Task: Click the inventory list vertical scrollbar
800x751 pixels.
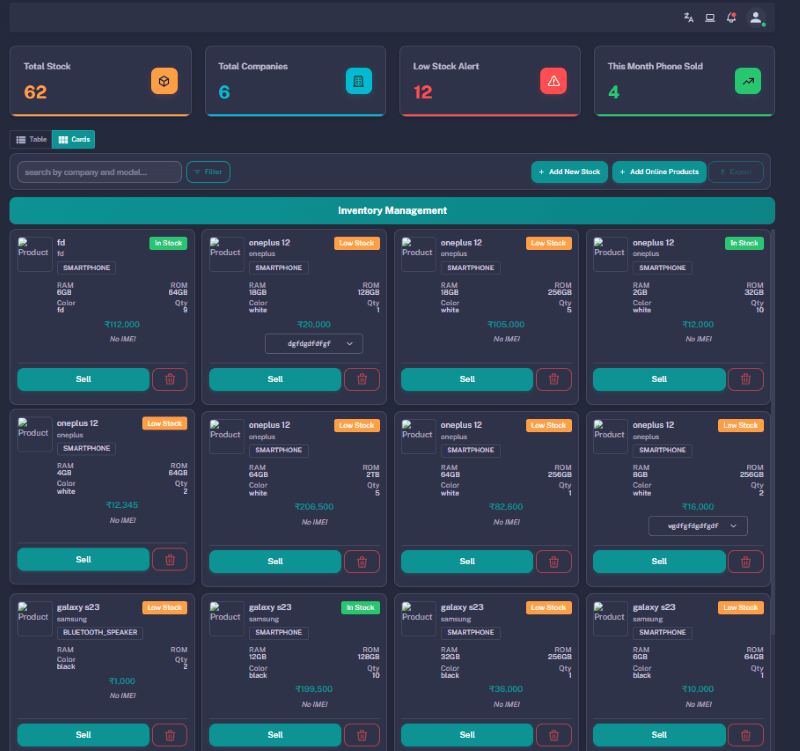Action: [x=773, y=400]
